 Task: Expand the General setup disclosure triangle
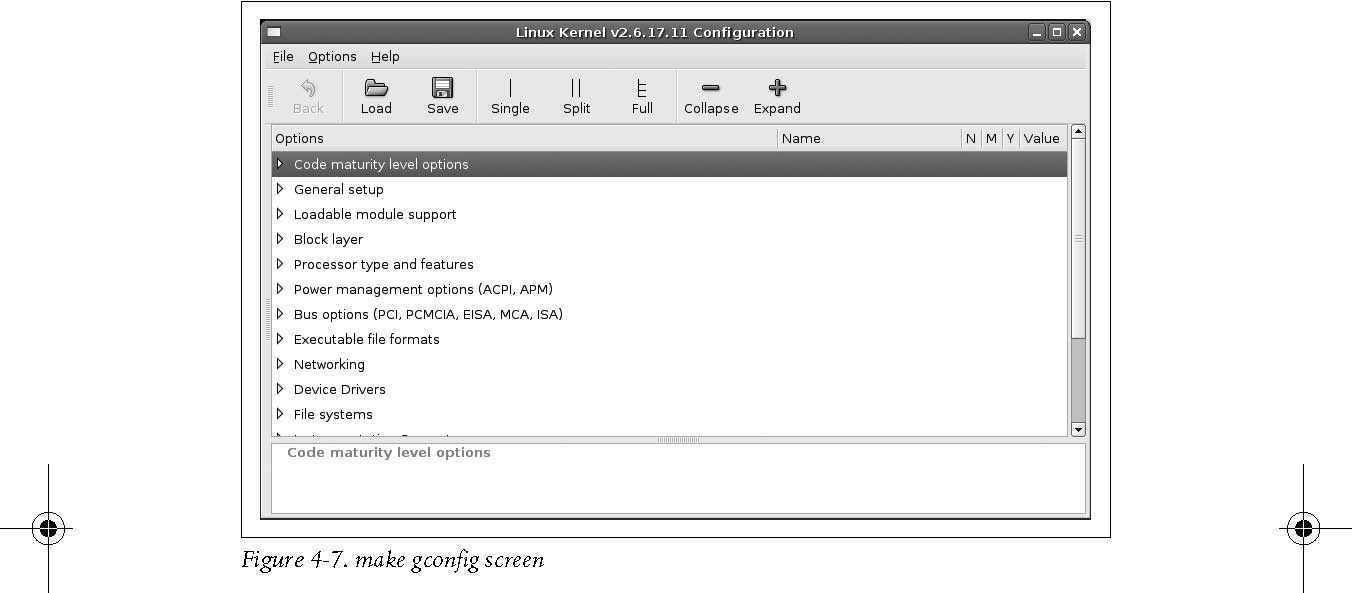coord(280,189)
